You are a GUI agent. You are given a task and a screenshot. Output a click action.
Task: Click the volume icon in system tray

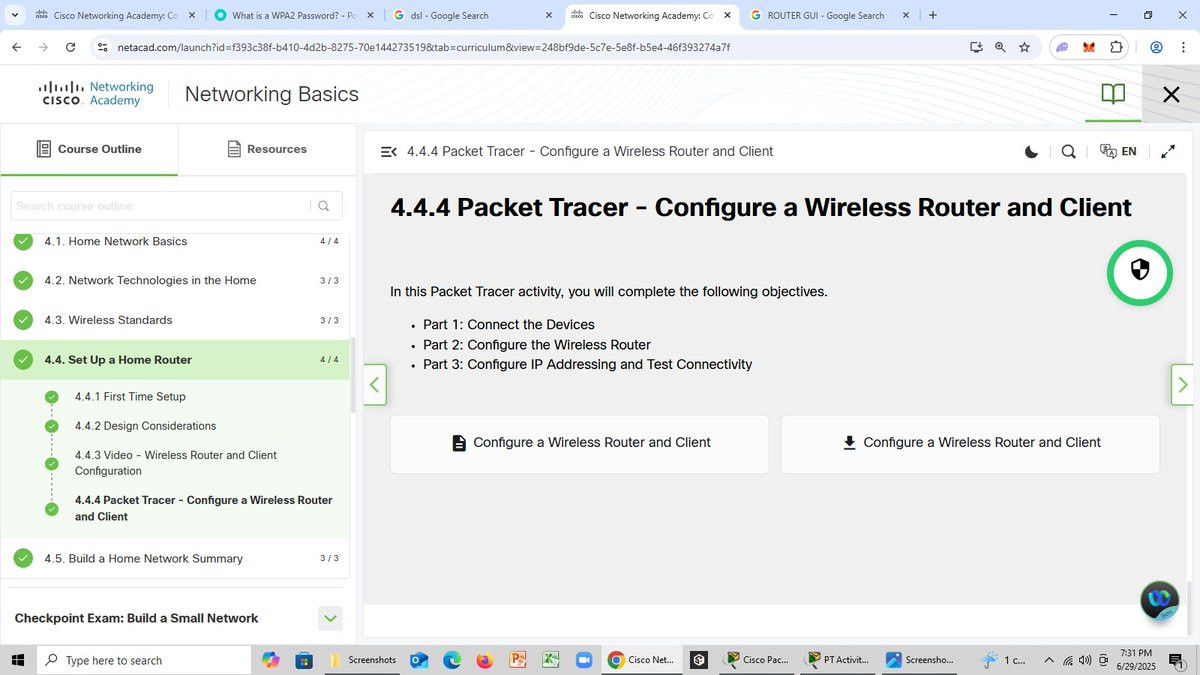click(x=1085, y=660)
